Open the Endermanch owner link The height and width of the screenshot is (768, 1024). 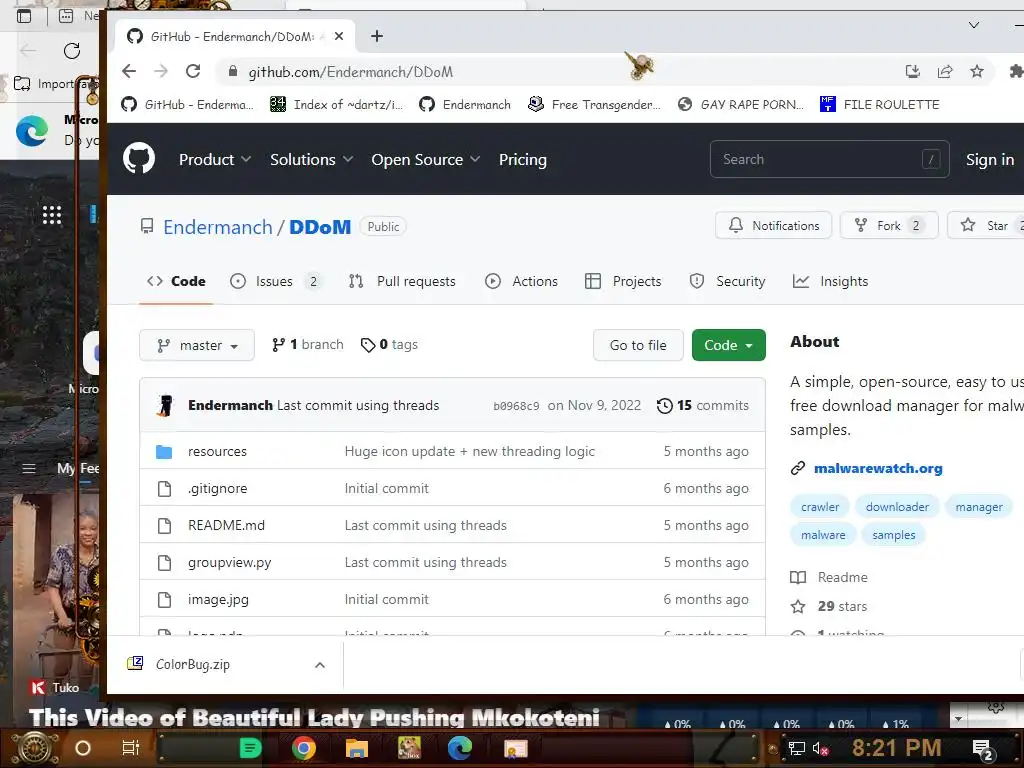pos(217,227)
